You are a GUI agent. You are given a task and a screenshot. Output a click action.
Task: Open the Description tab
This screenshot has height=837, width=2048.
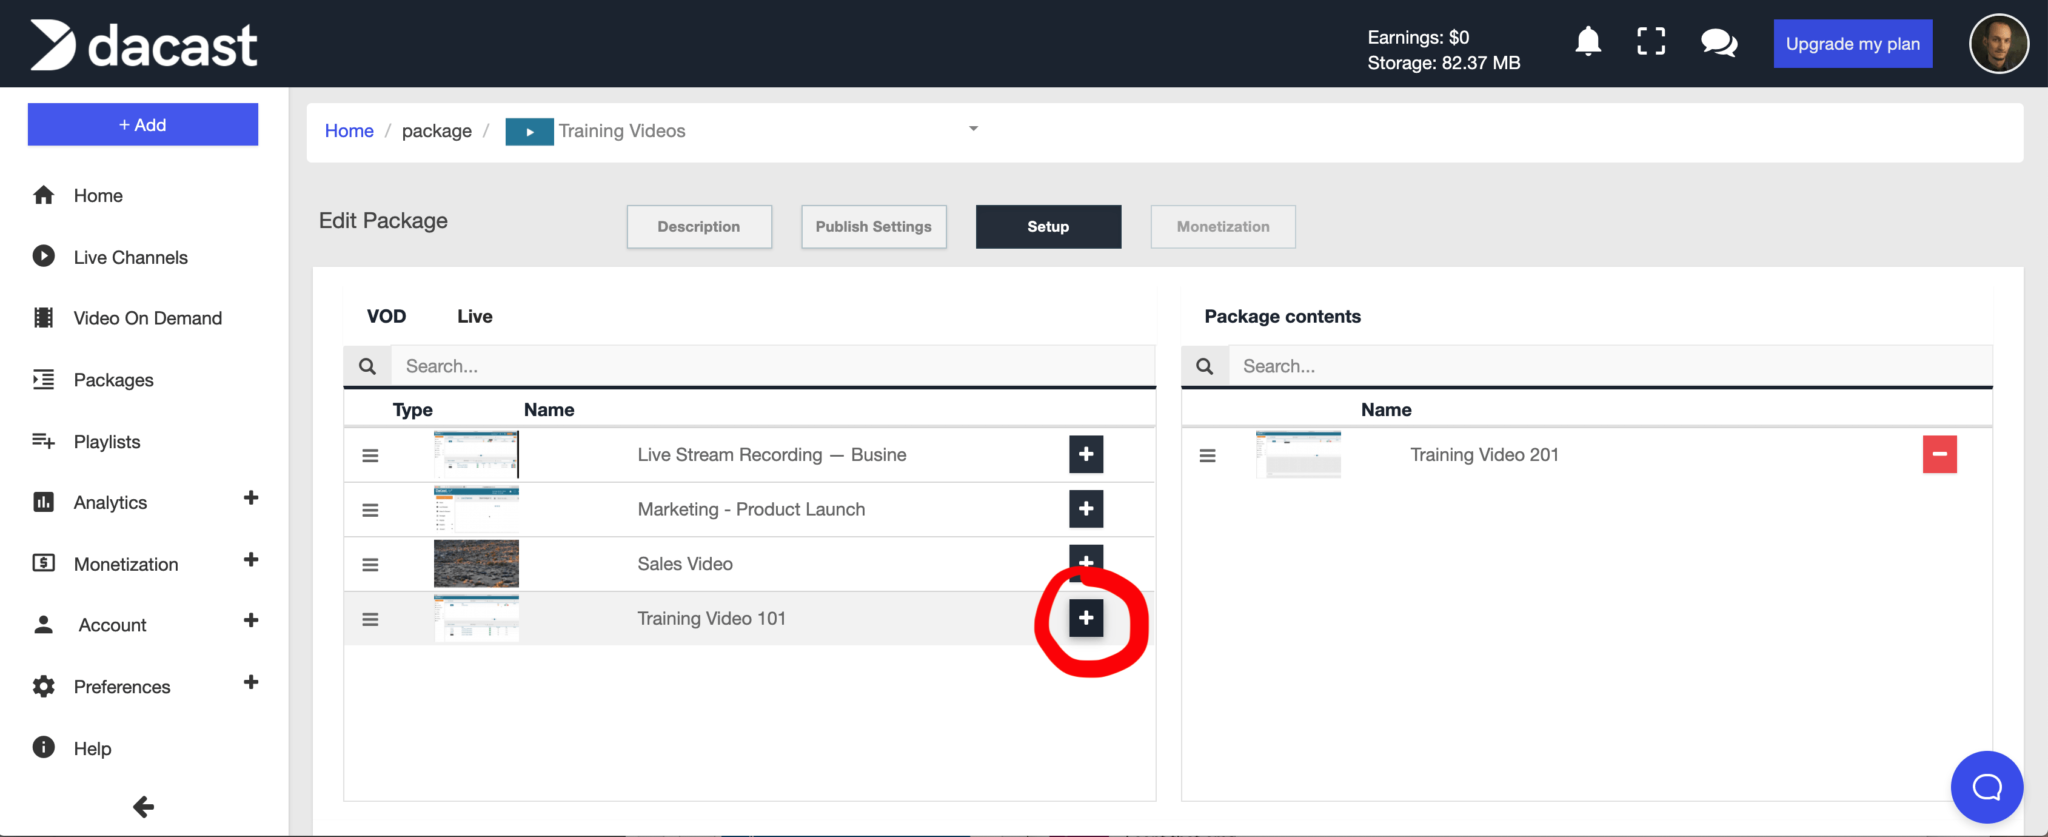[x=699, y=227]
